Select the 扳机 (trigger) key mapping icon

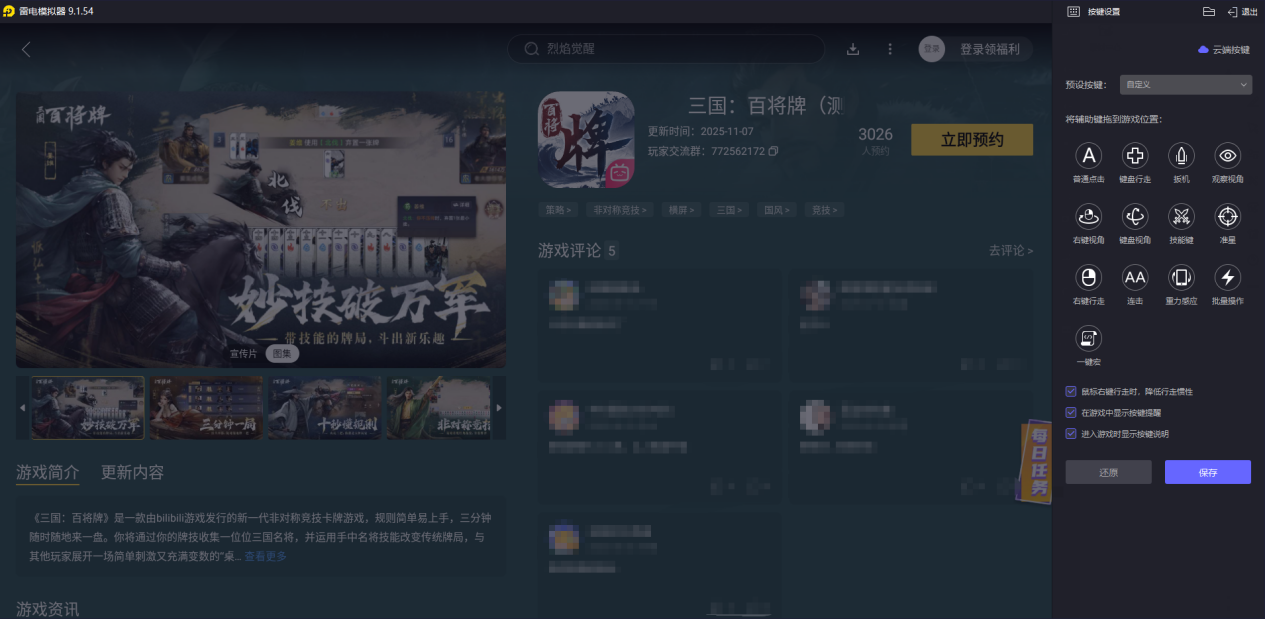click(1181, 156)
